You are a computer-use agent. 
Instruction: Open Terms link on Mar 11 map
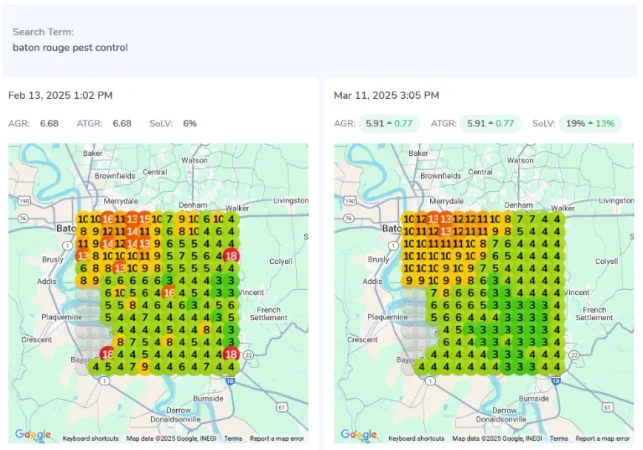coord(559,438)
